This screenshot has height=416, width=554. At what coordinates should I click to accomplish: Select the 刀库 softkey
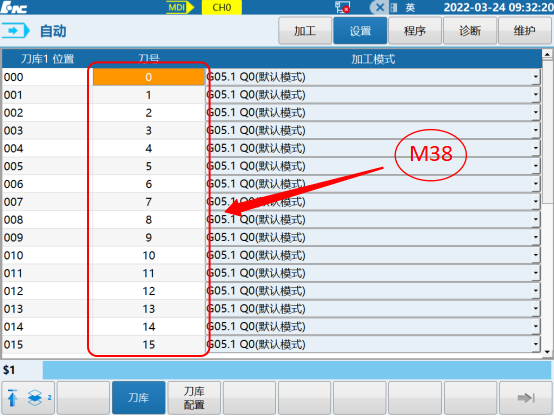tap(138, 398)
